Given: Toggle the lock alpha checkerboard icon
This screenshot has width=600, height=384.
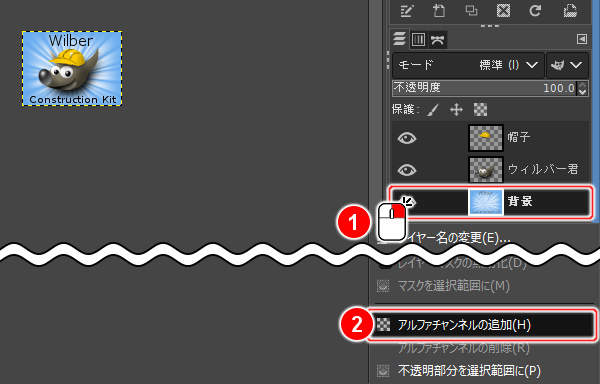Looking at the screenshot, I should (x=480, y=110).
